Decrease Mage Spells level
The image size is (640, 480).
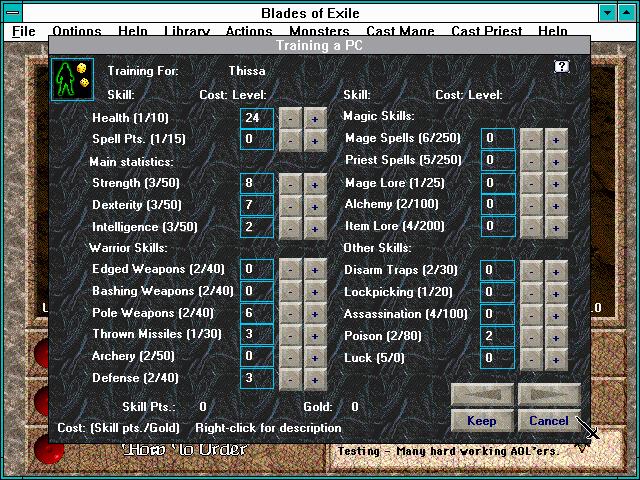(531, 140)
